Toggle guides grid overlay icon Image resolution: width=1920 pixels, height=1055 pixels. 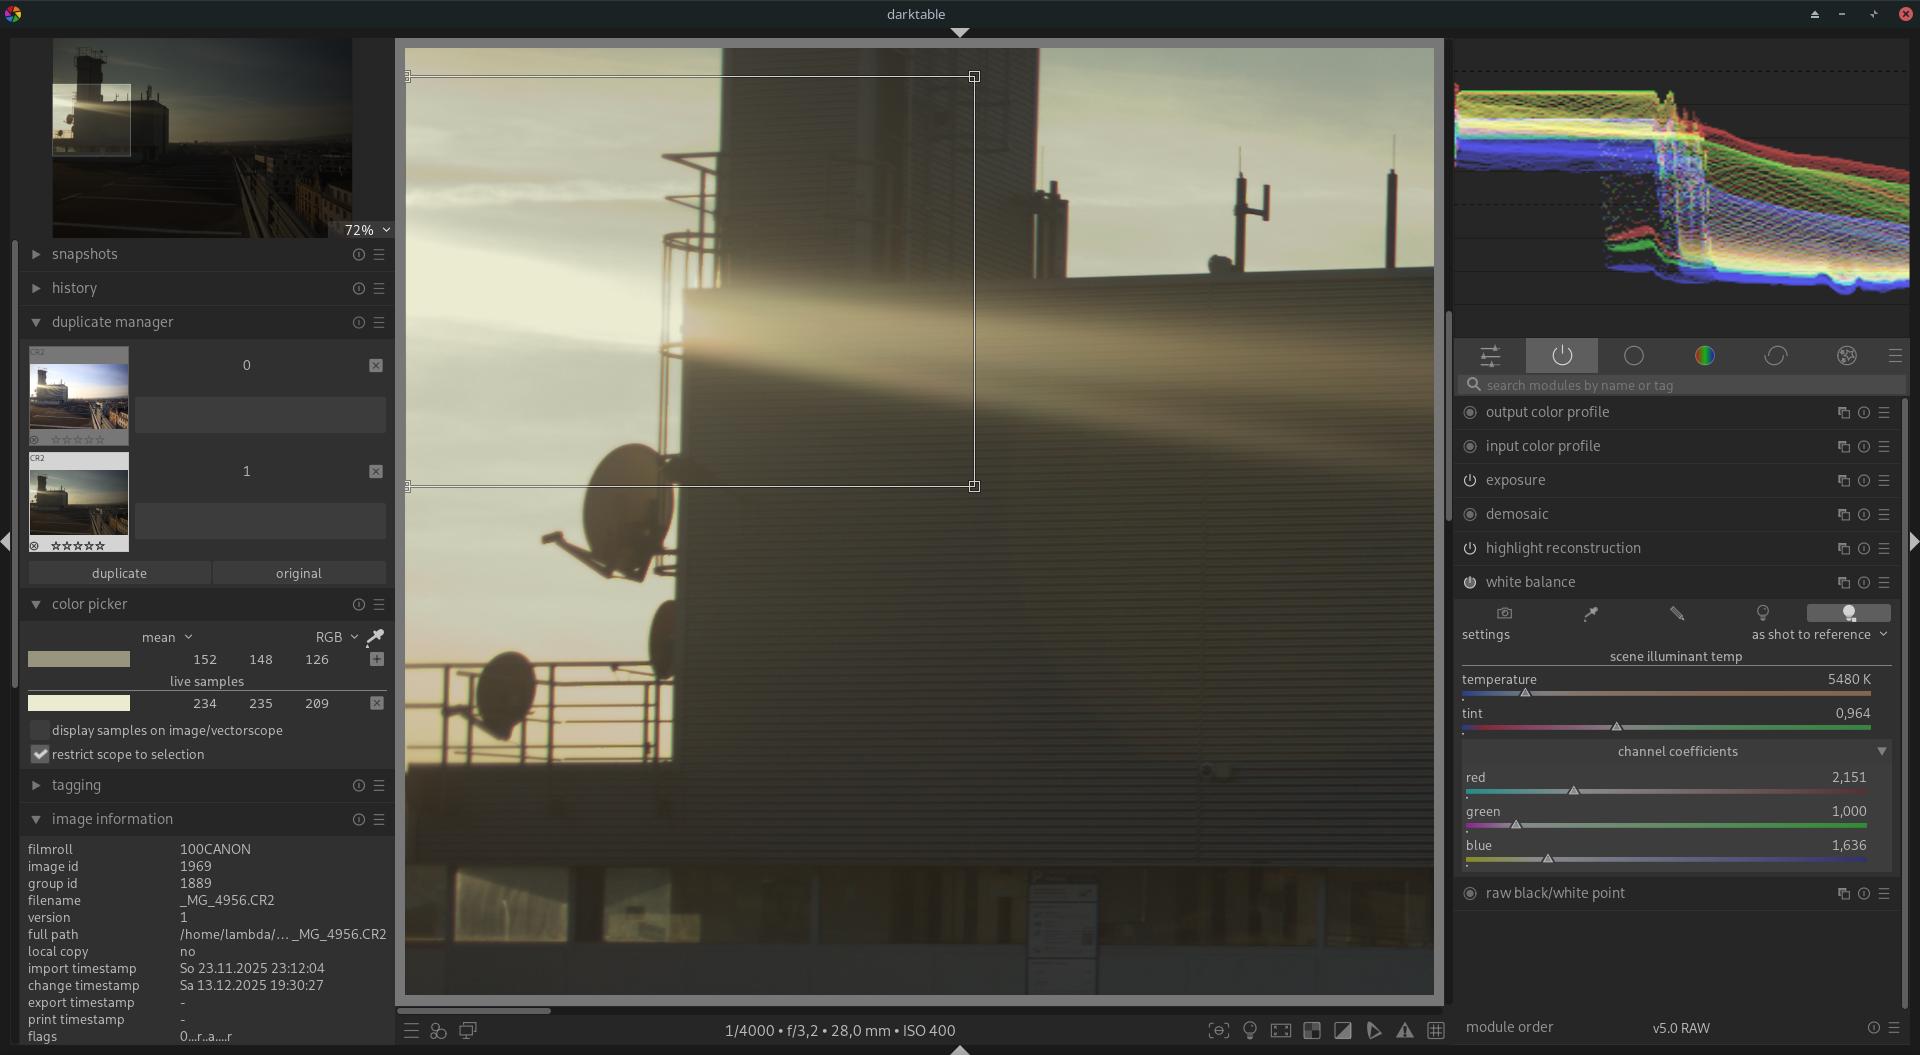1436,1030
